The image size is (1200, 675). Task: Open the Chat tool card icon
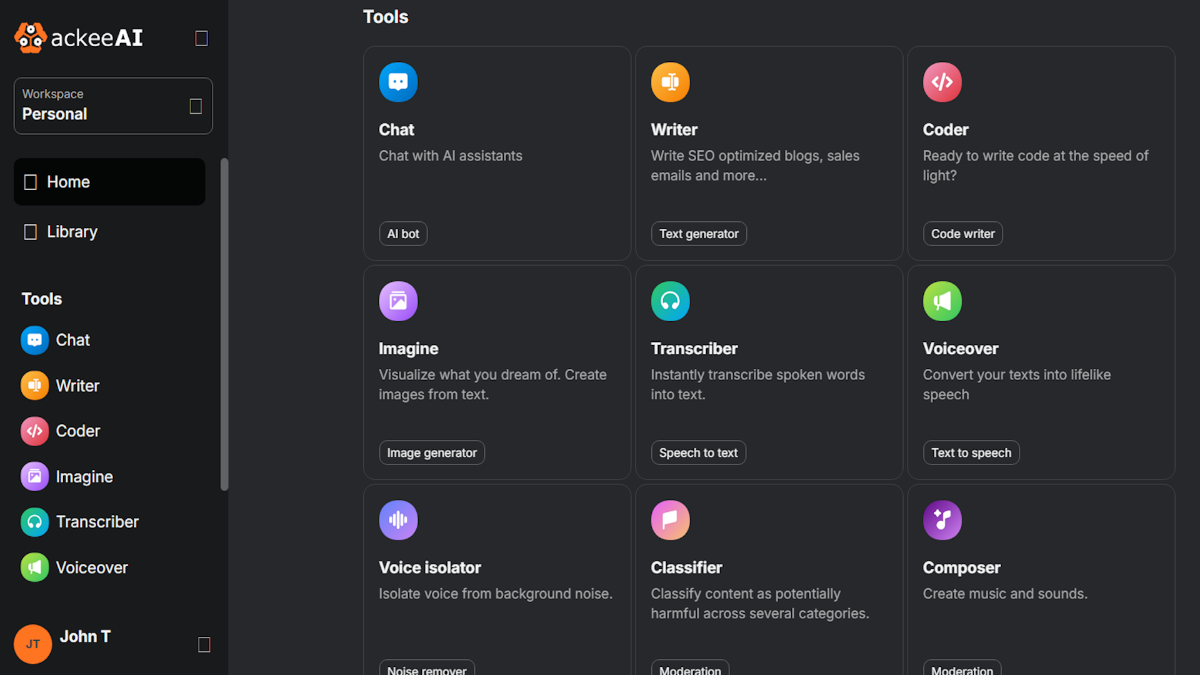[398, 82]
